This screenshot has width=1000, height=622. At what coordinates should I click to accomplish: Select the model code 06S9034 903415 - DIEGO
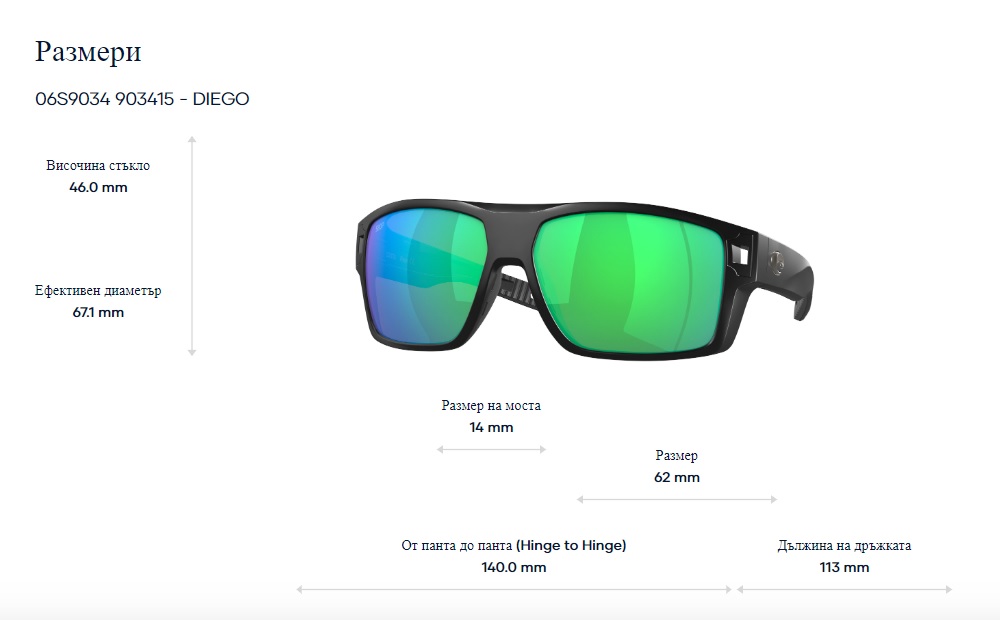click(x=142, y=99)
